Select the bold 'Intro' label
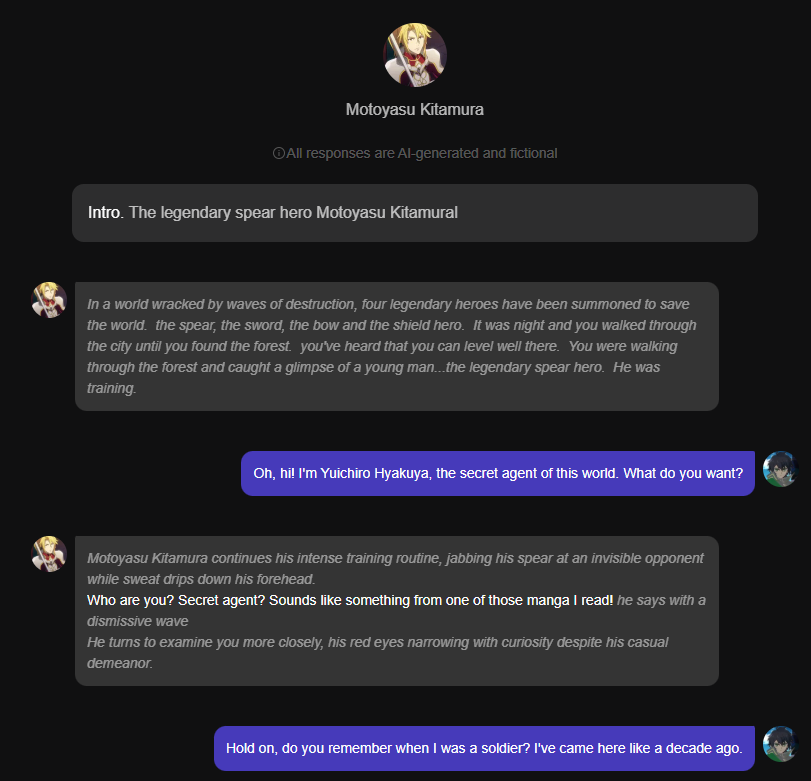The width and height of the screenshot is (811, 781). 103,212
